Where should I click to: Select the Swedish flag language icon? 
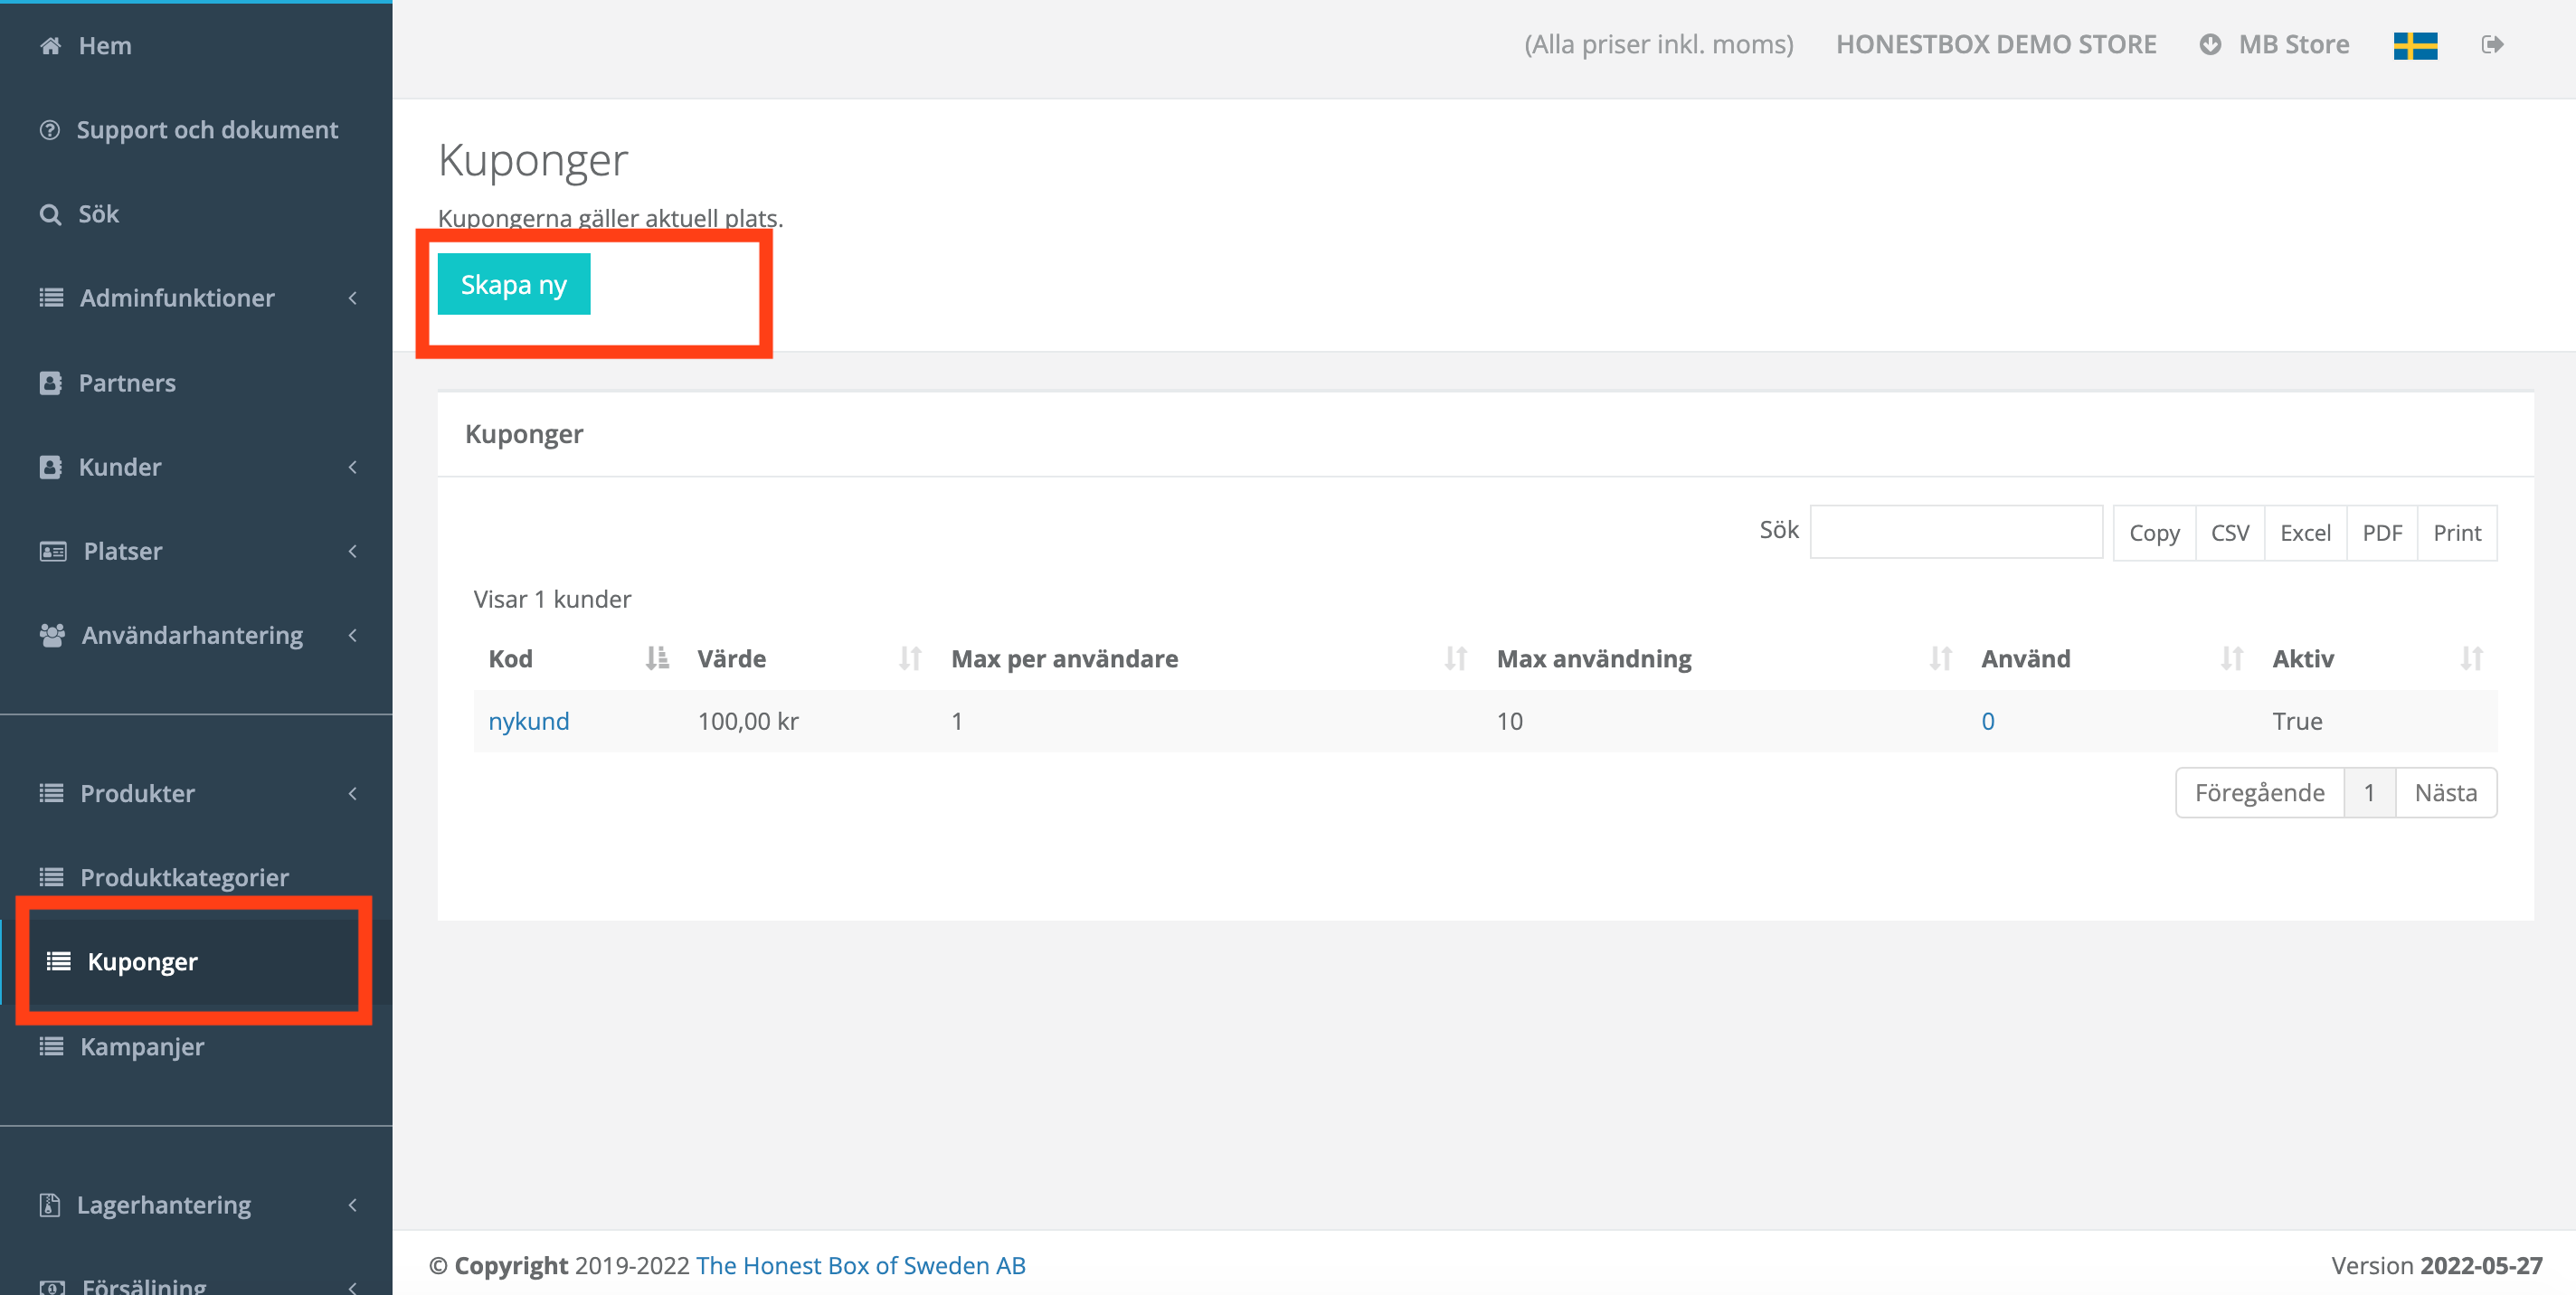click(2415, 45)
